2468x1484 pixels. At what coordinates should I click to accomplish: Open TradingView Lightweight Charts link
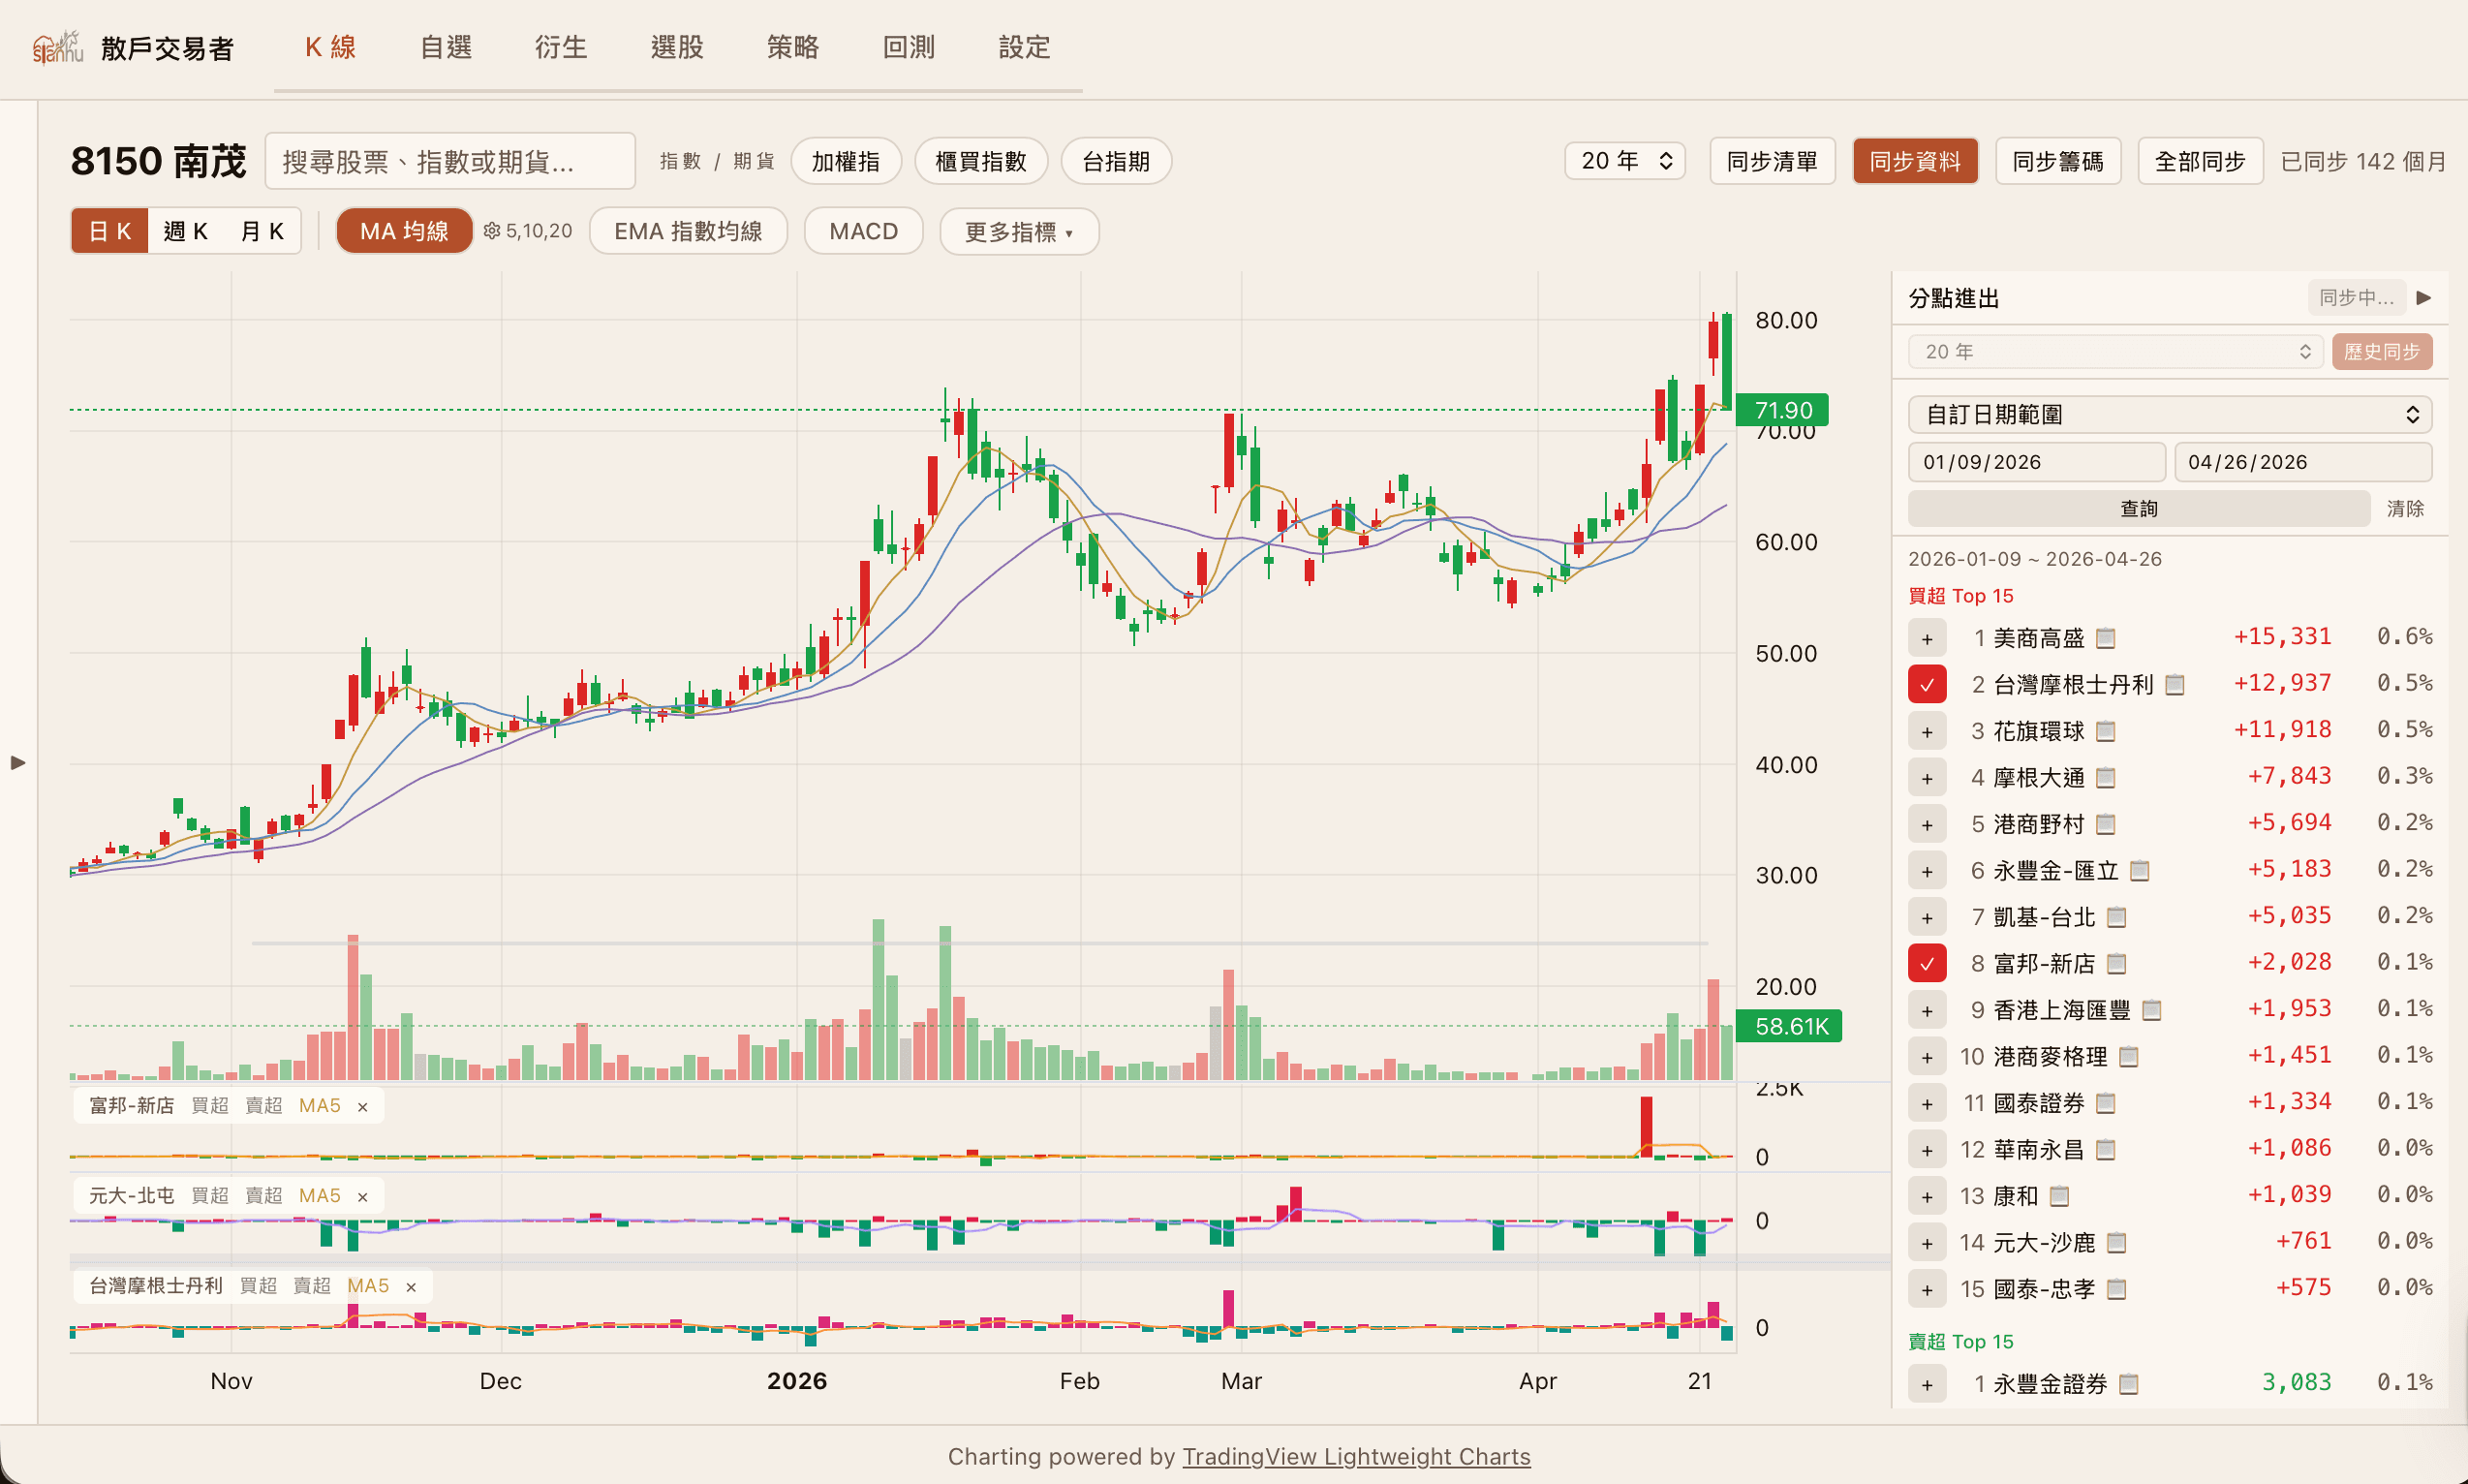click(x=1356, y=1456)
